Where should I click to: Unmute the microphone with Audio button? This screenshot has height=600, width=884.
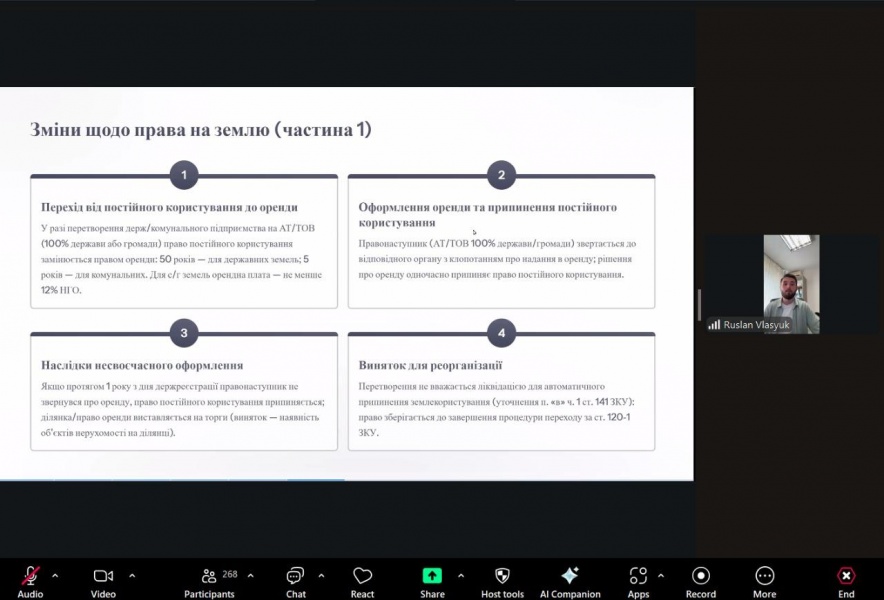[30, 576]
